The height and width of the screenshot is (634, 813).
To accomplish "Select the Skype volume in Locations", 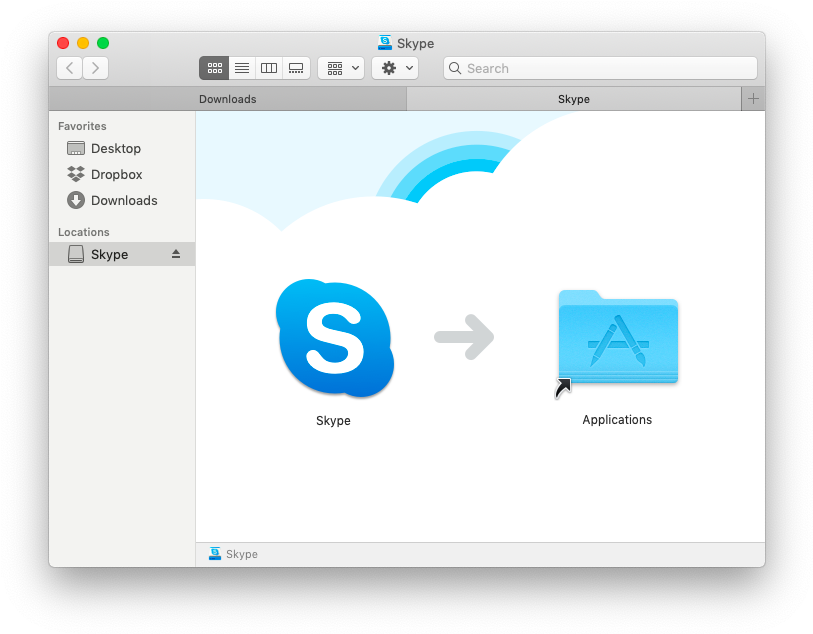I will (x=122, y=254).
